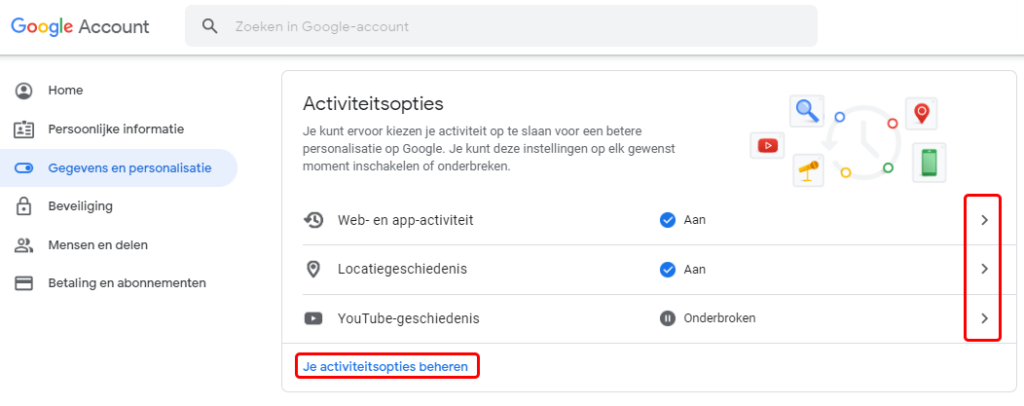This screenshot has width=1024, height=406.
Task: Expand the YouTube-geschiedenis chevron arrow
Action: click(984, 319)
